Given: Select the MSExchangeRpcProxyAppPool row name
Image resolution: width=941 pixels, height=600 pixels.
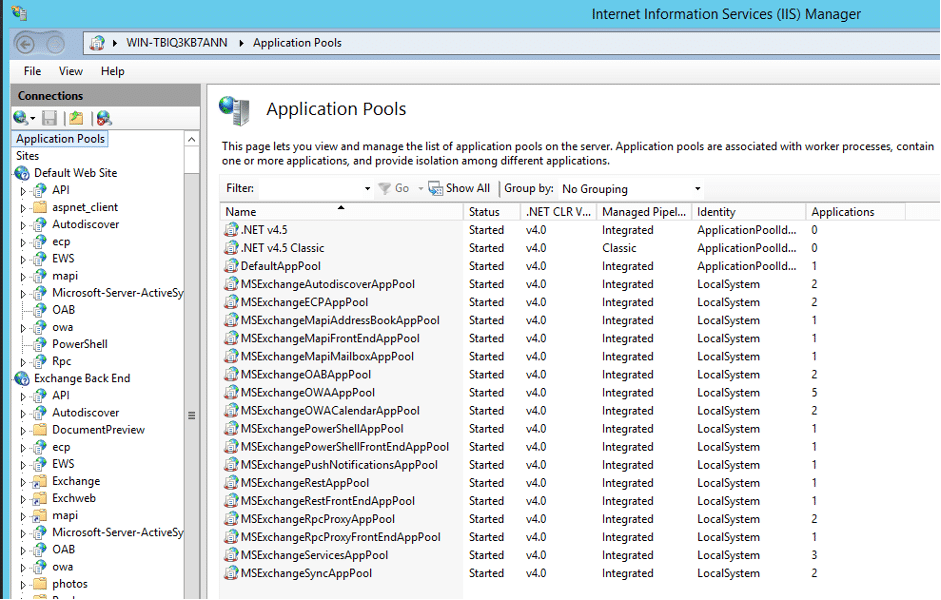Looking at the screenshot, I should click(318, 519).
